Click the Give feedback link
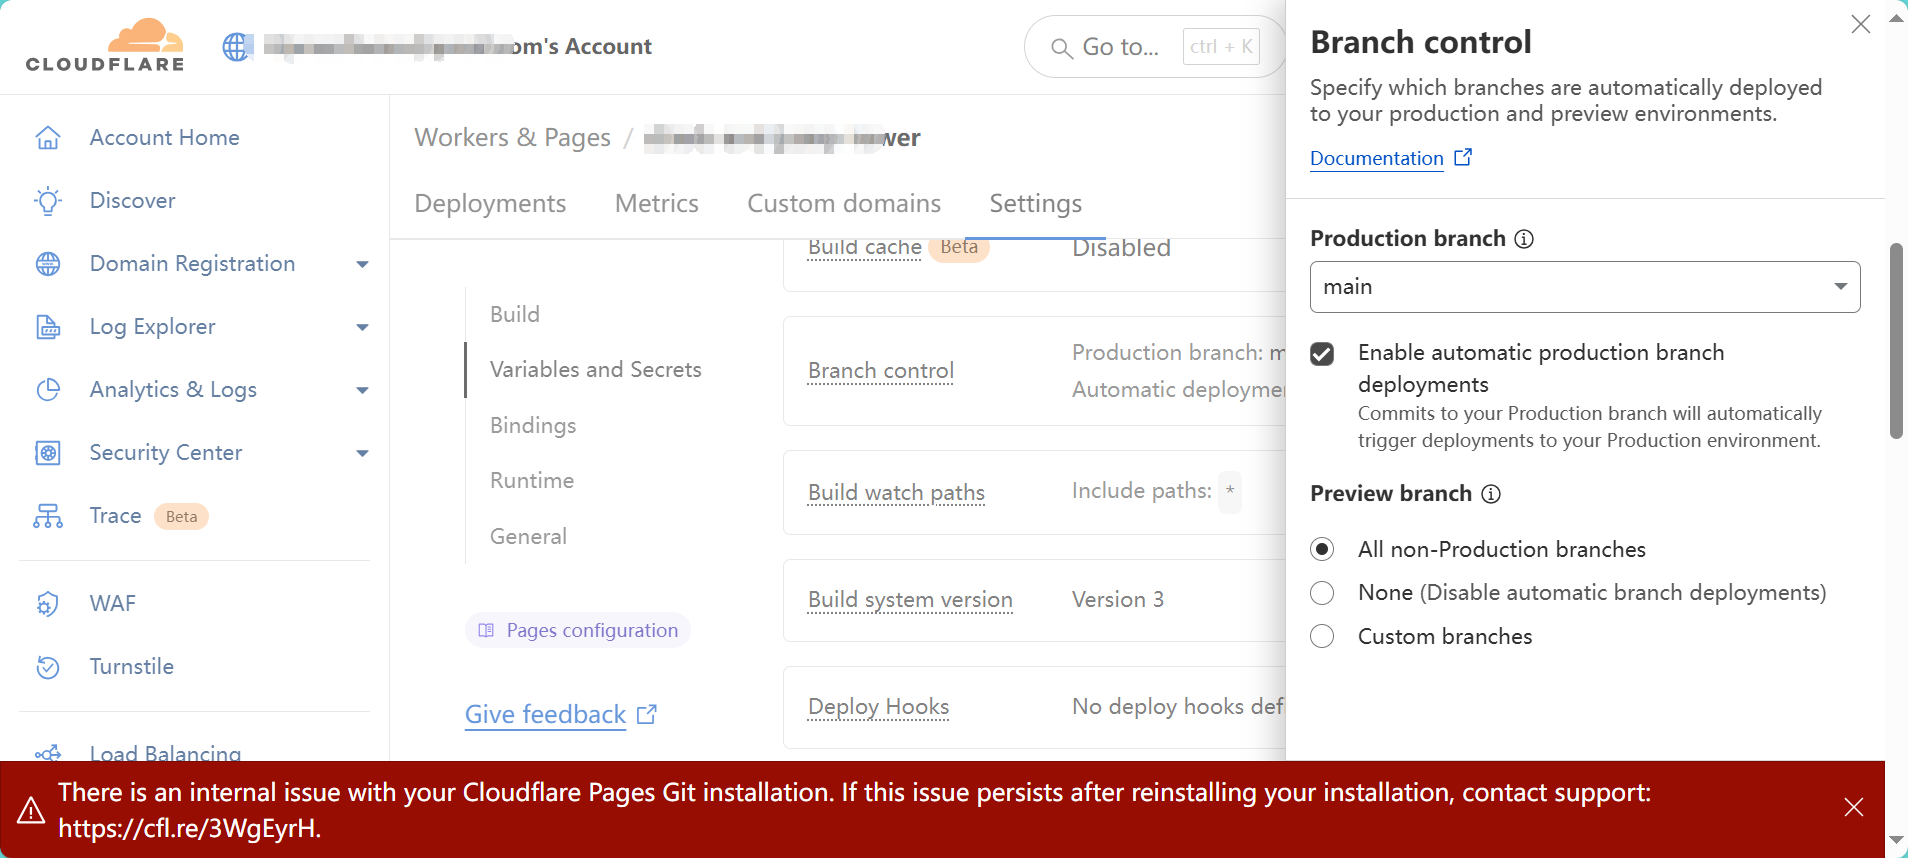Screen dimensions: 1908x858 tap(546, 715)
